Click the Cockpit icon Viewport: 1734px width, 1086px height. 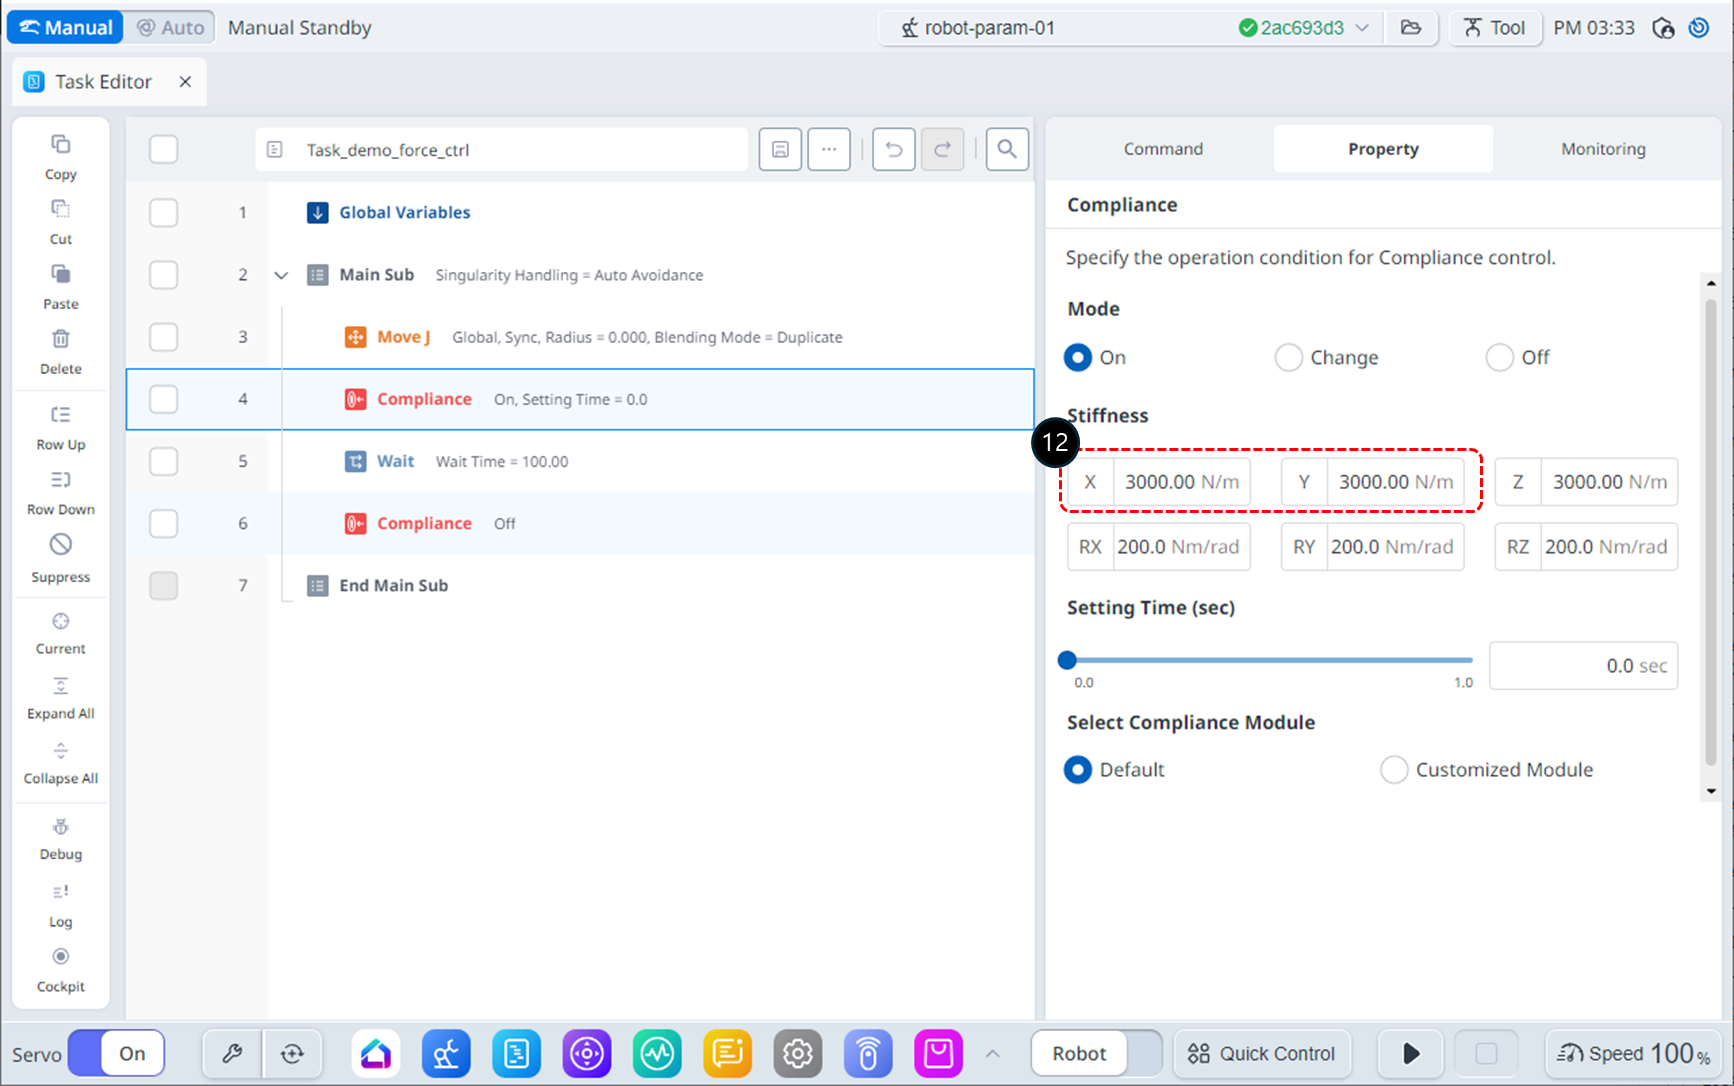pos(60,957)
